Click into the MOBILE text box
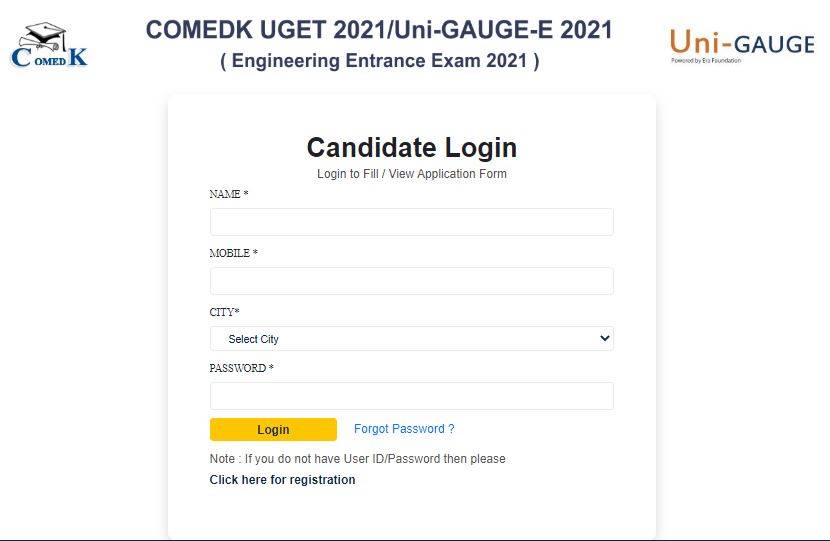The height and width of the screenshot is (541, 830). pos(411,281)
